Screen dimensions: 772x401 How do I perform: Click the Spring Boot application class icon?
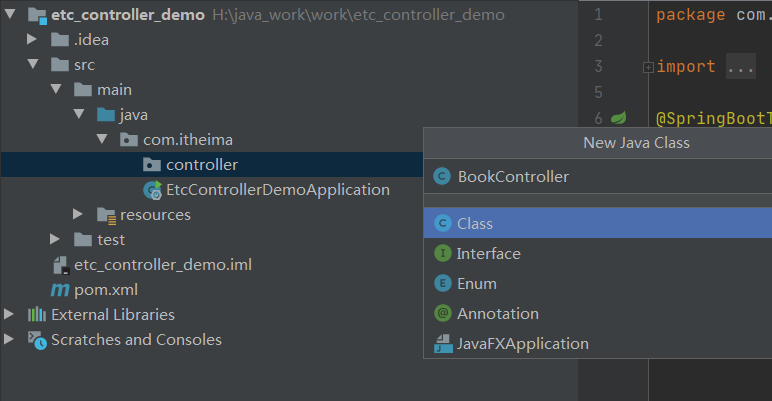(x=152, y=190)
